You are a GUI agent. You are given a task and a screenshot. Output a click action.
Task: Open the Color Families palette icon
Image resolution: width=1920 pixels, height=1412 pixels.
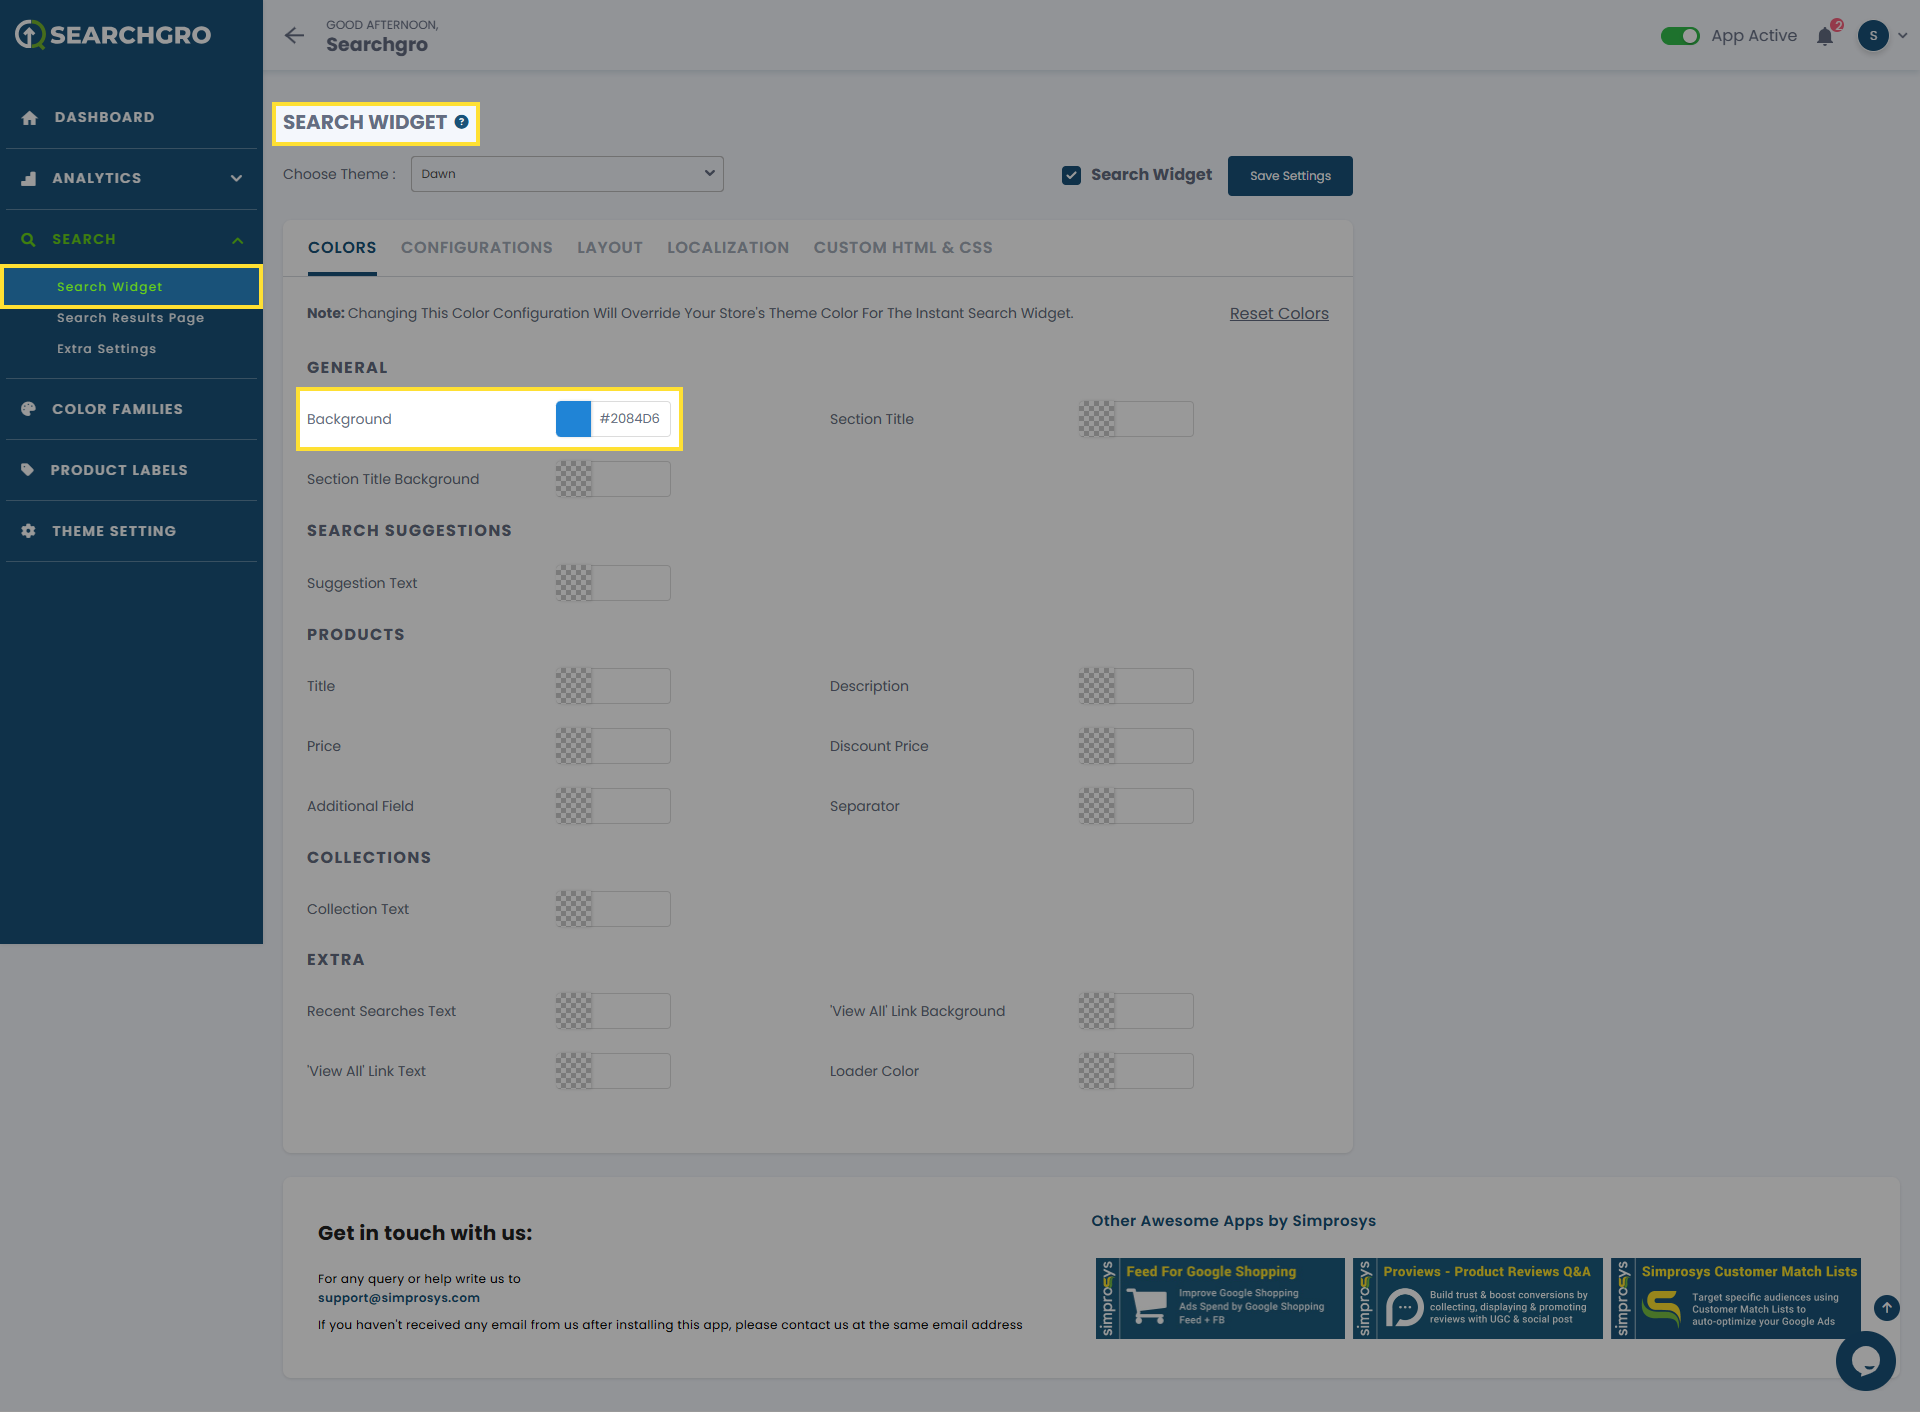29,409
